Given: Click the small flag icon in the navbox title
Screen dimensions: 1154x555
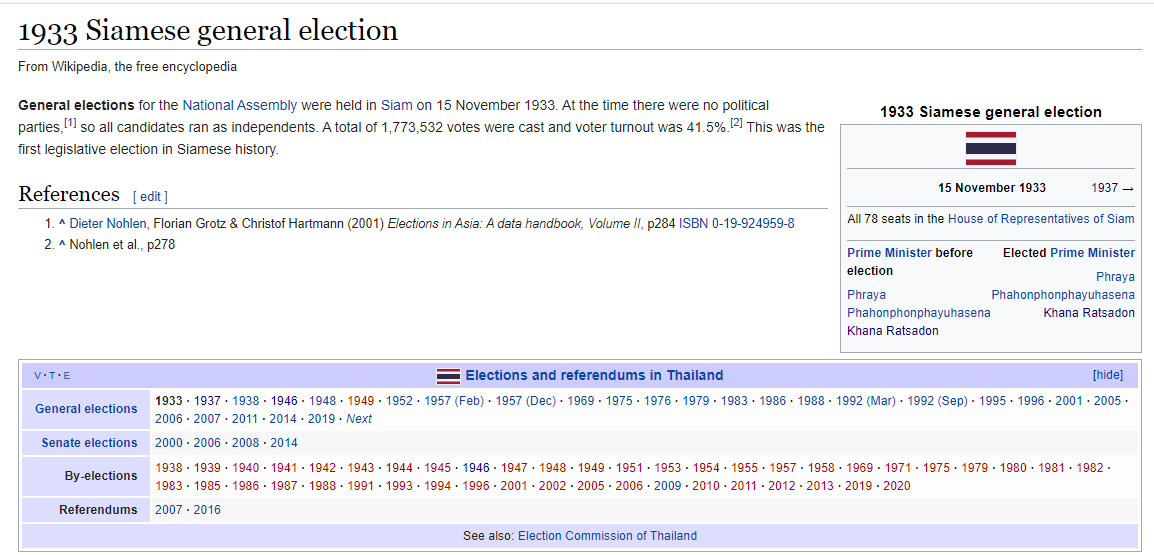Looking at the screenshot, I should click(448, 376).
